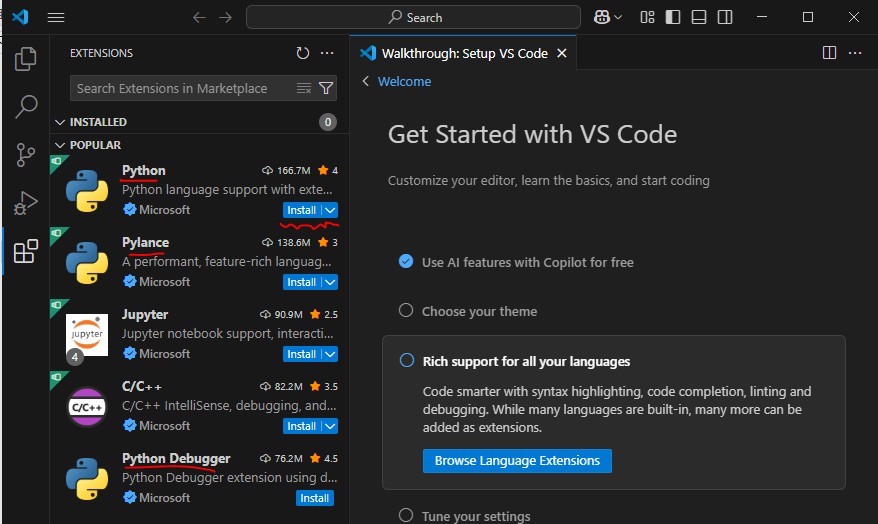Install the C/C++ extension
878x524 pixels.
(302, 426)
